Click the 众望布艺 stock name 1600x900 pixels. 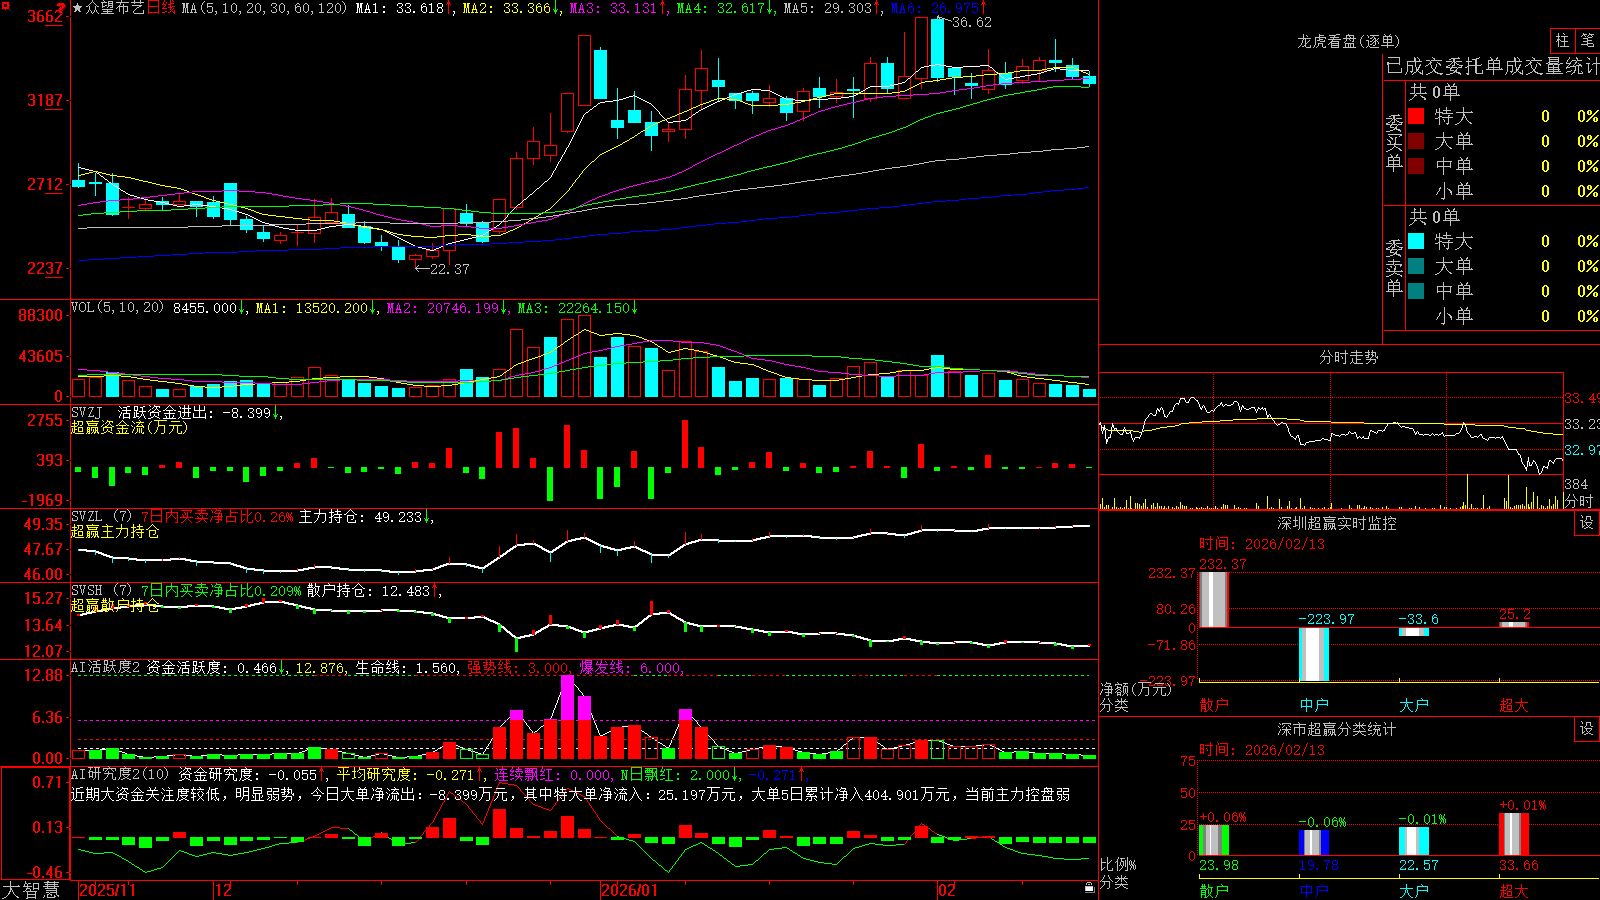[x=115, y=8]
